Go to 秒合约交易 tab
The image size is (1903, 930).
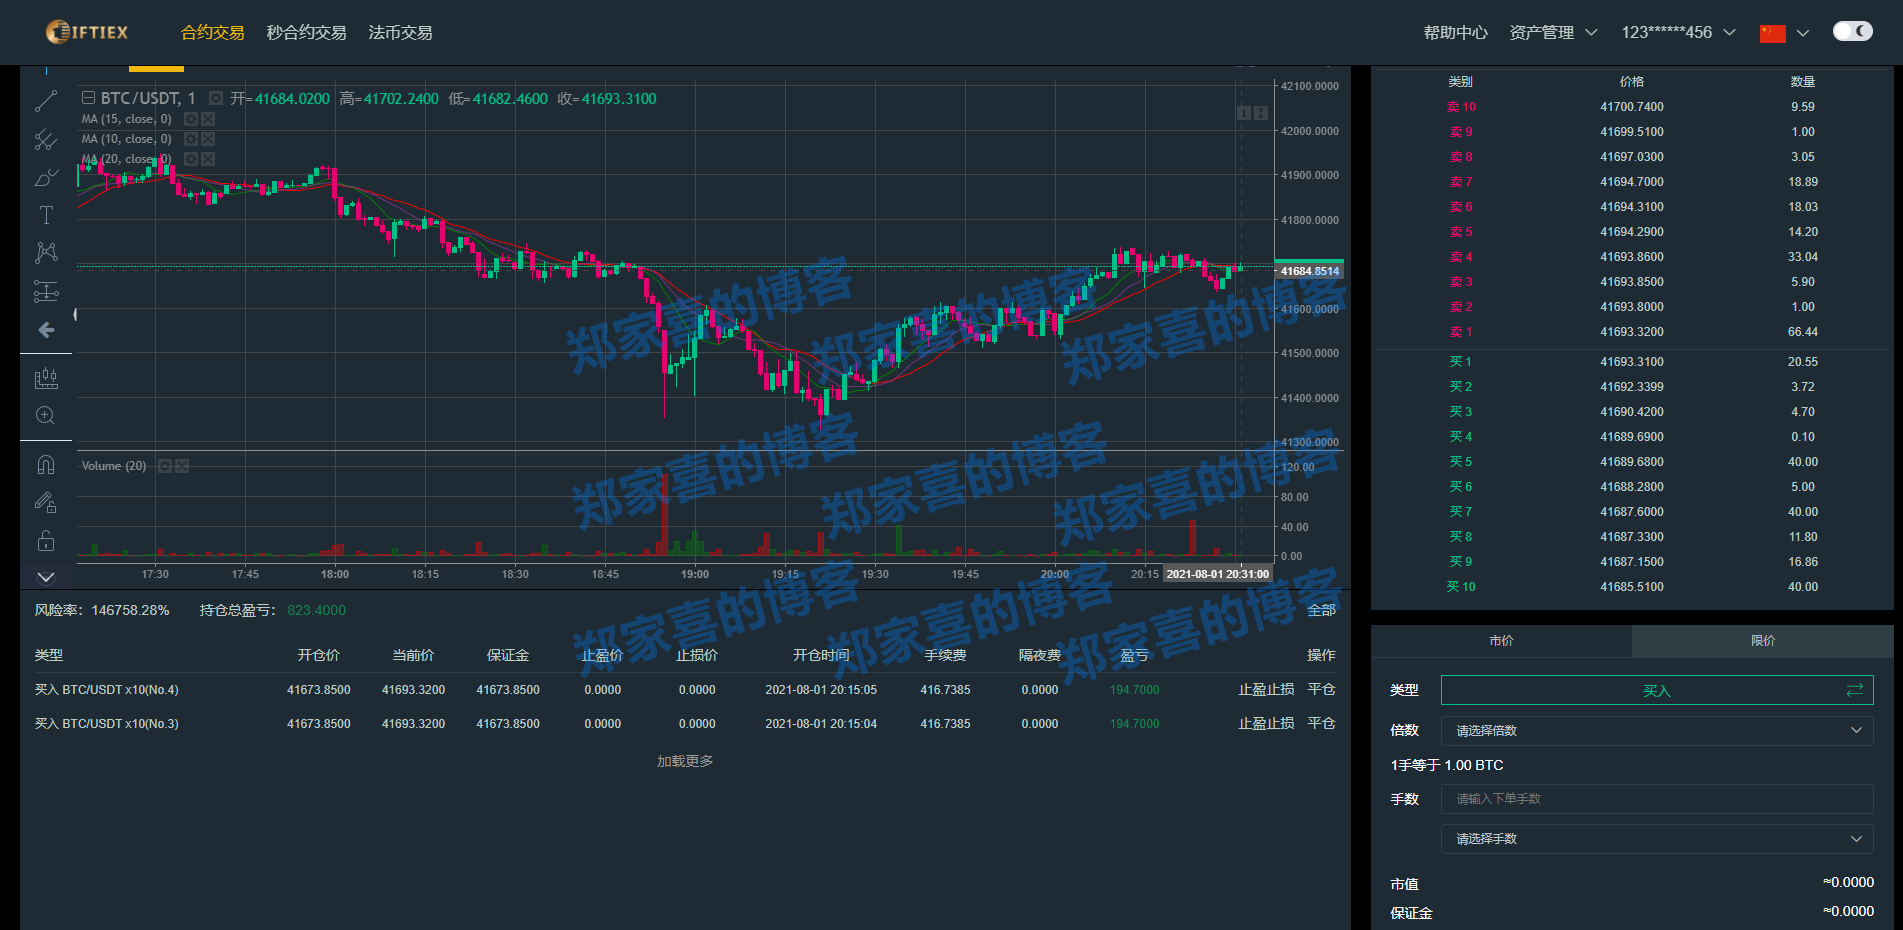[x=306, y=33]
